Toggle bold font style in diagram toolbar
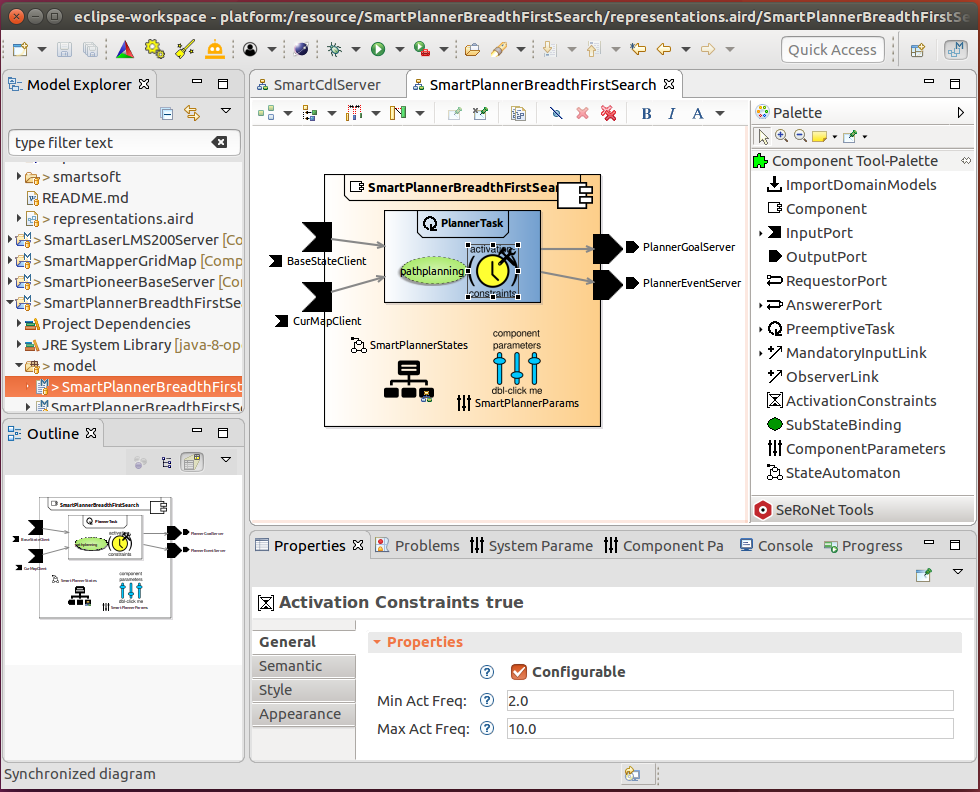 pyautogui.click(x=646, y=114)
